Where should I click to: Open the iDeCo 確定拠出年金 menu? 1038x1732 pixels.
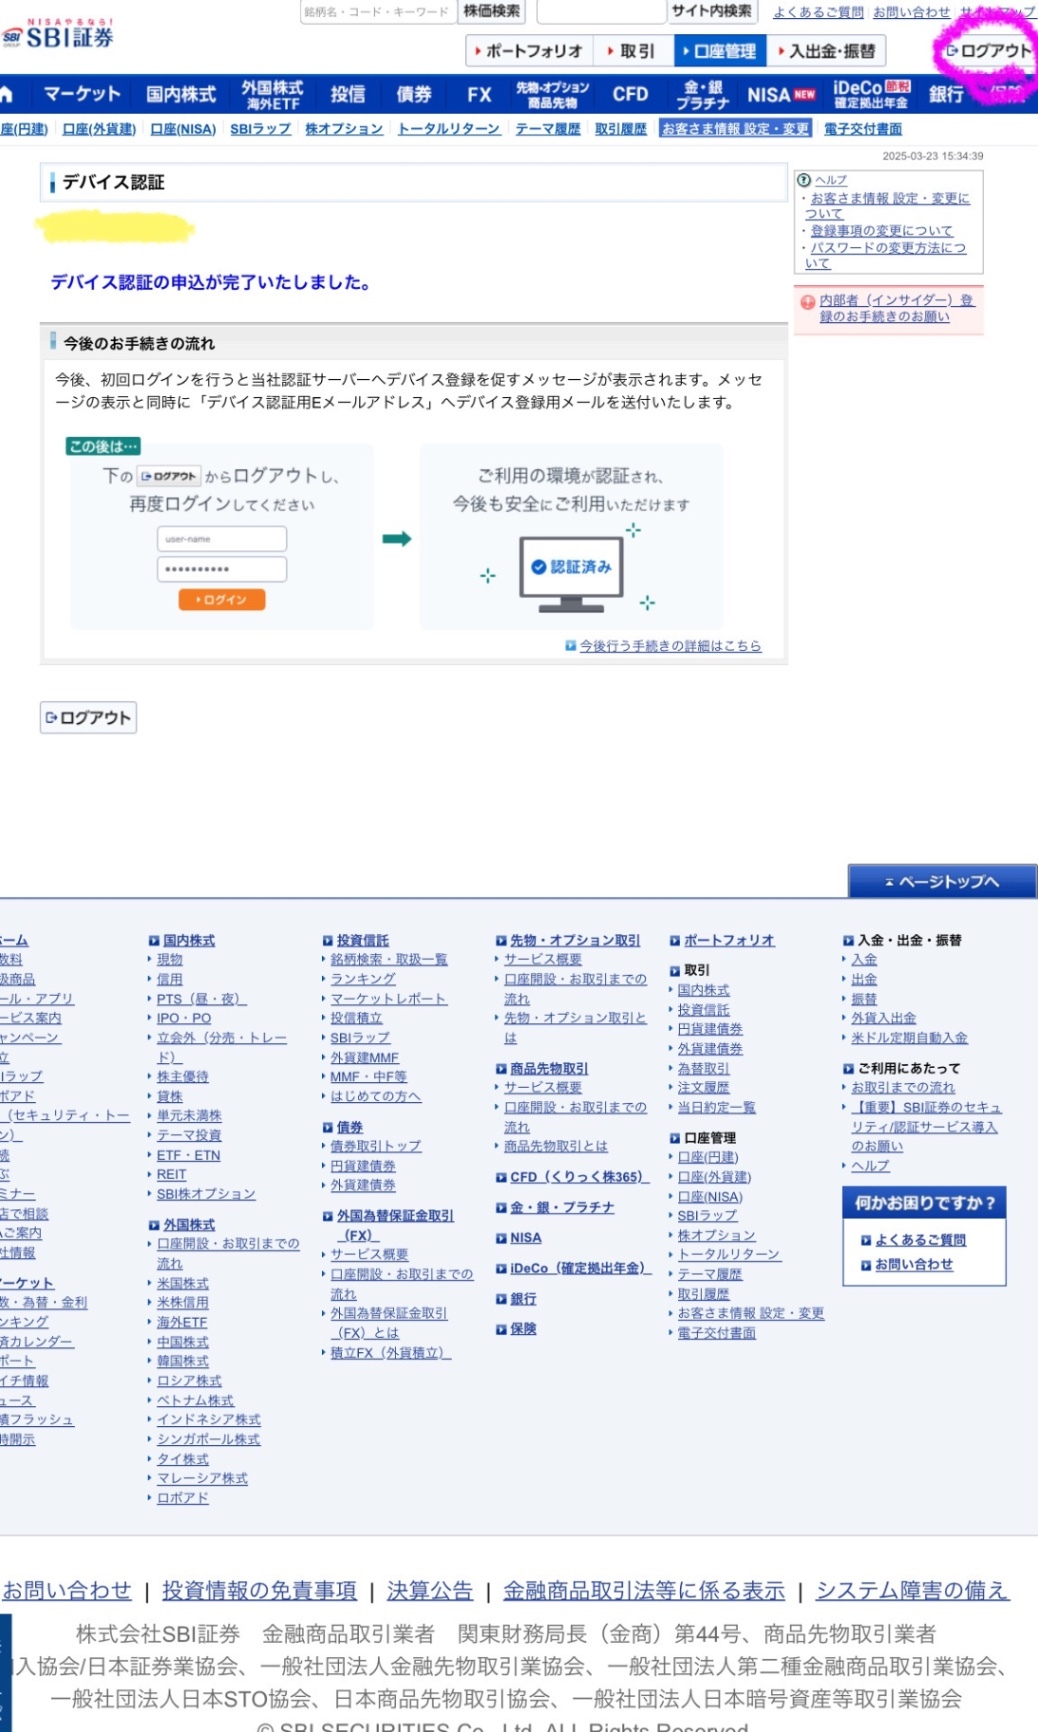(872, 95)
